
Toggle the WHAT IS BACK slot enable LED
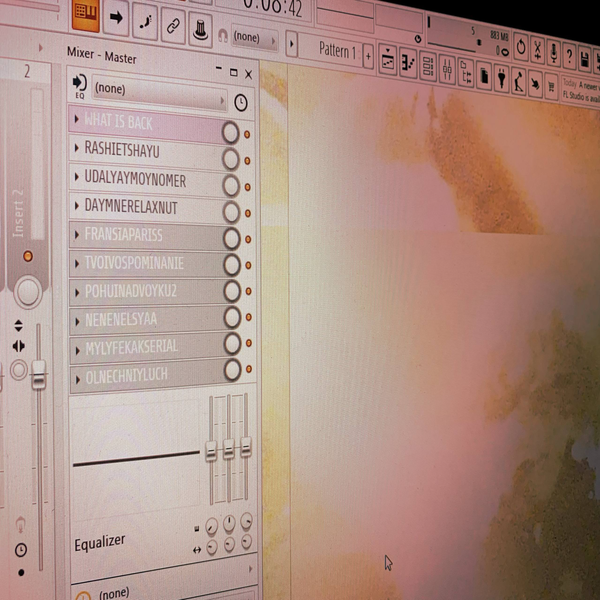click(247, 134)
